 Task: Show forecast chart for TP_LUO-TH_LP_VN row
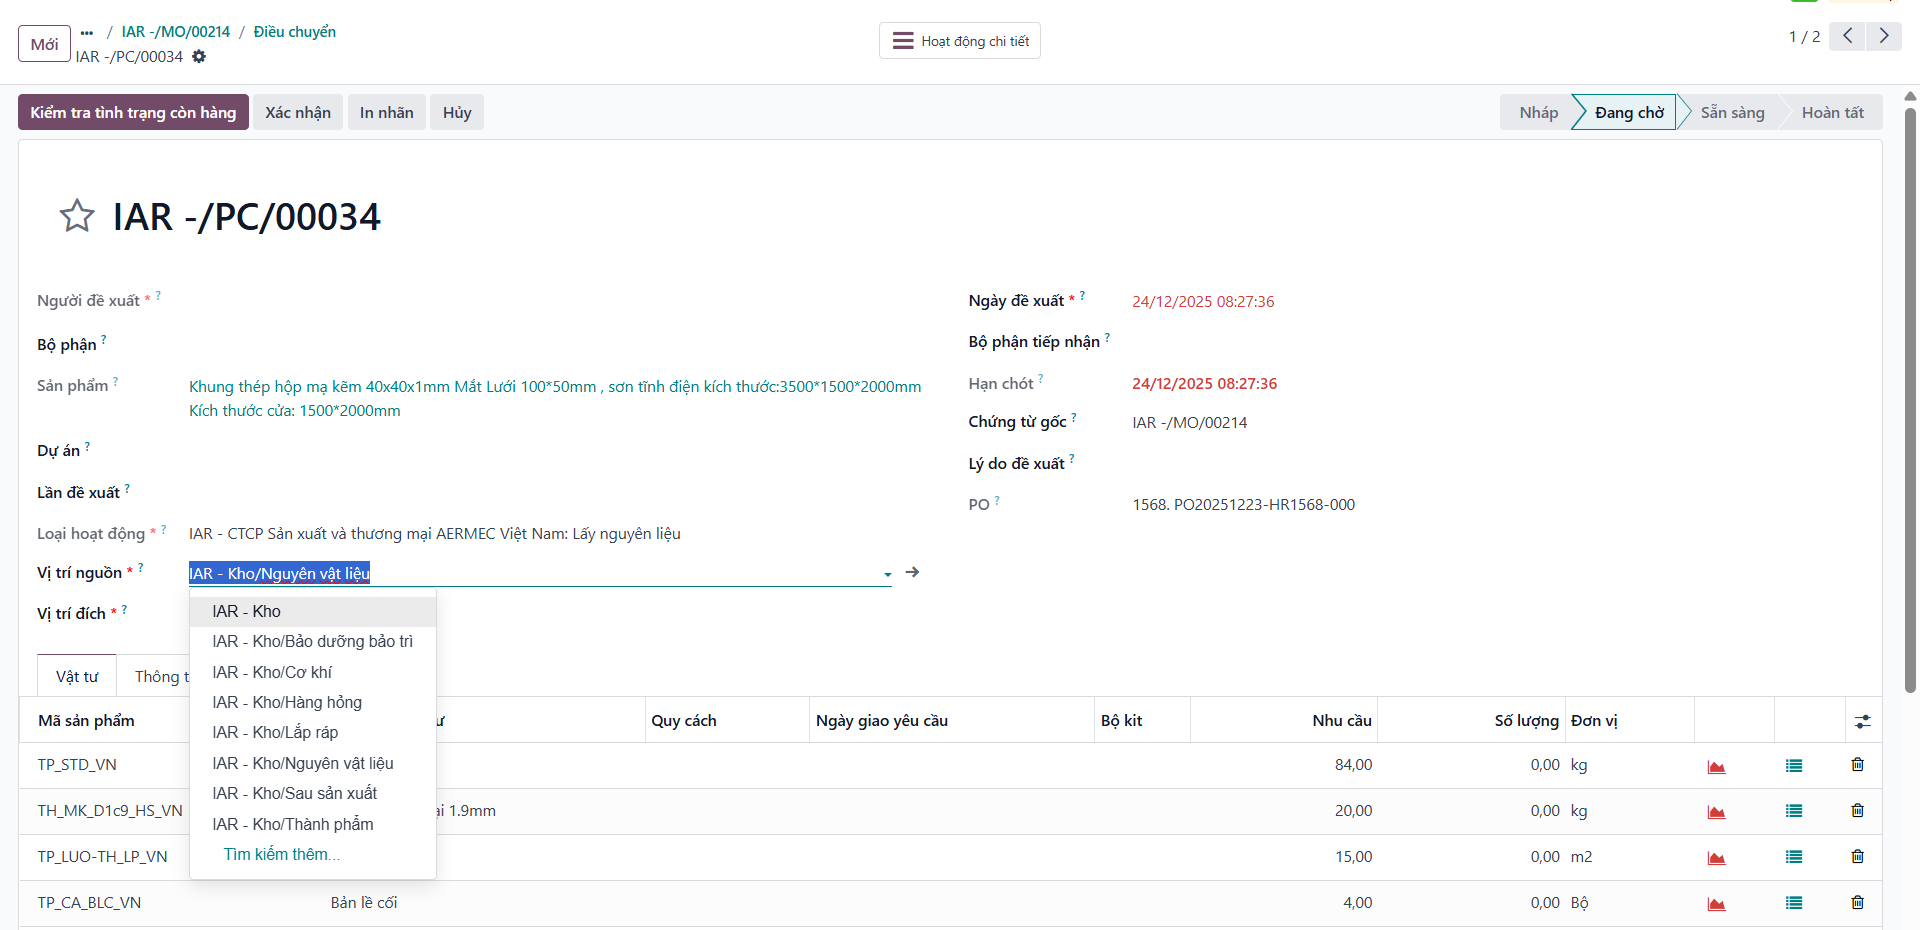click(1716, 858)
